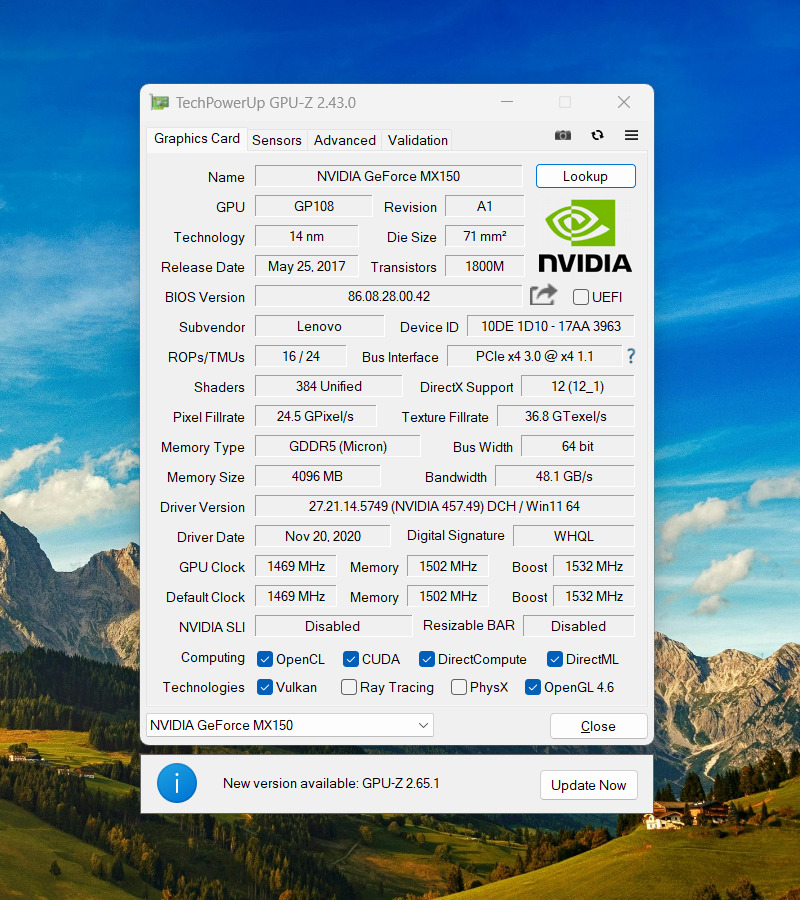Click the BIOS export share icon

[543, 295]
